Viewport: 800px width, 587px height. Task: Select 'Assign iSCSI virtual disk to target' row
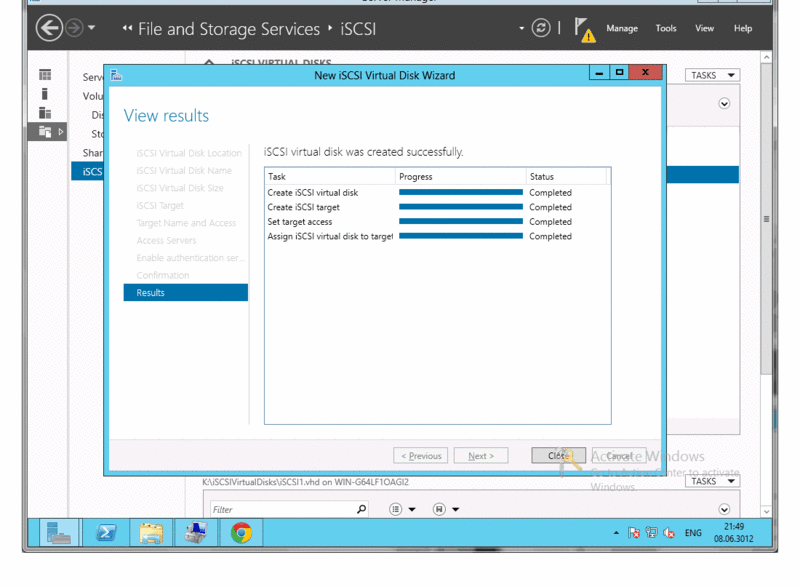[x=437, y=236]
